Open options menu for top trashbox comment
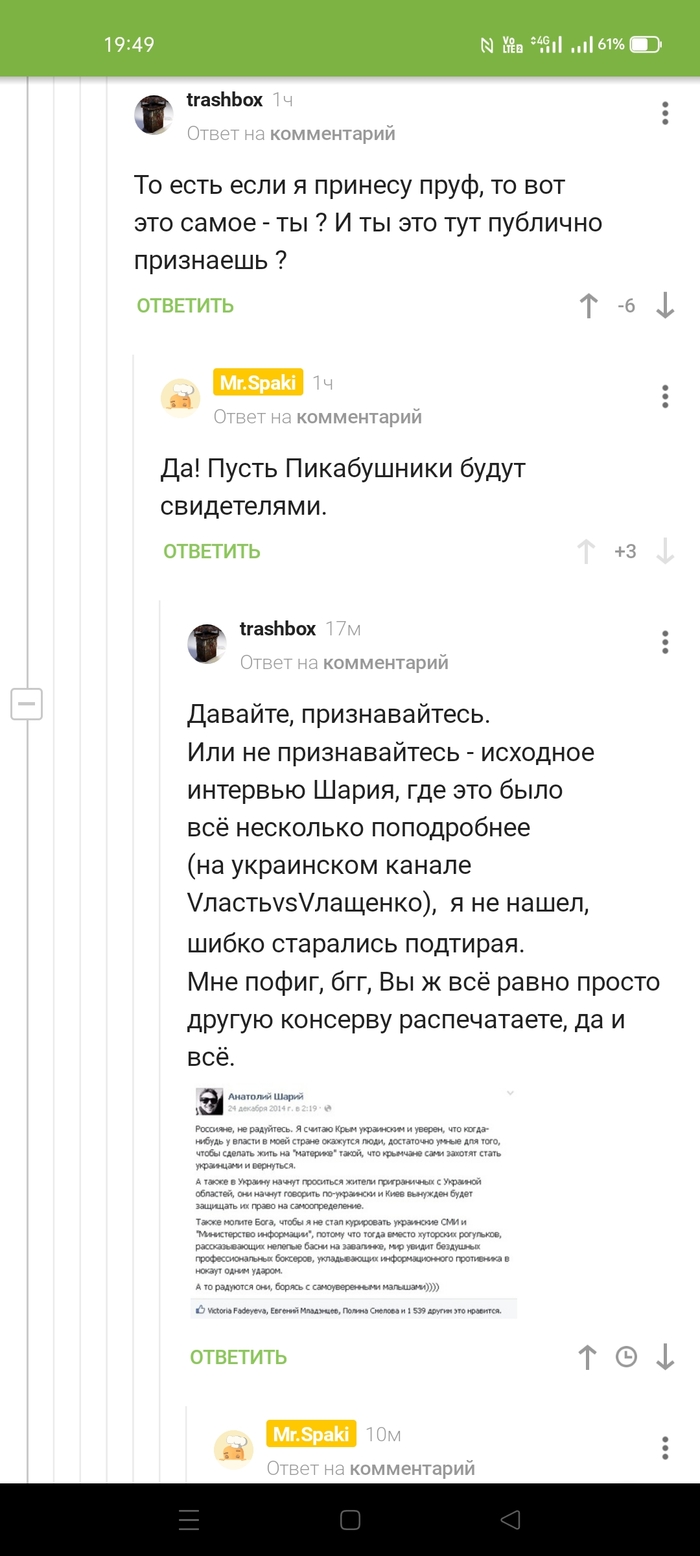Image resolution: width=700 pixels, height=1556 pixels. [x=665, y=113]
